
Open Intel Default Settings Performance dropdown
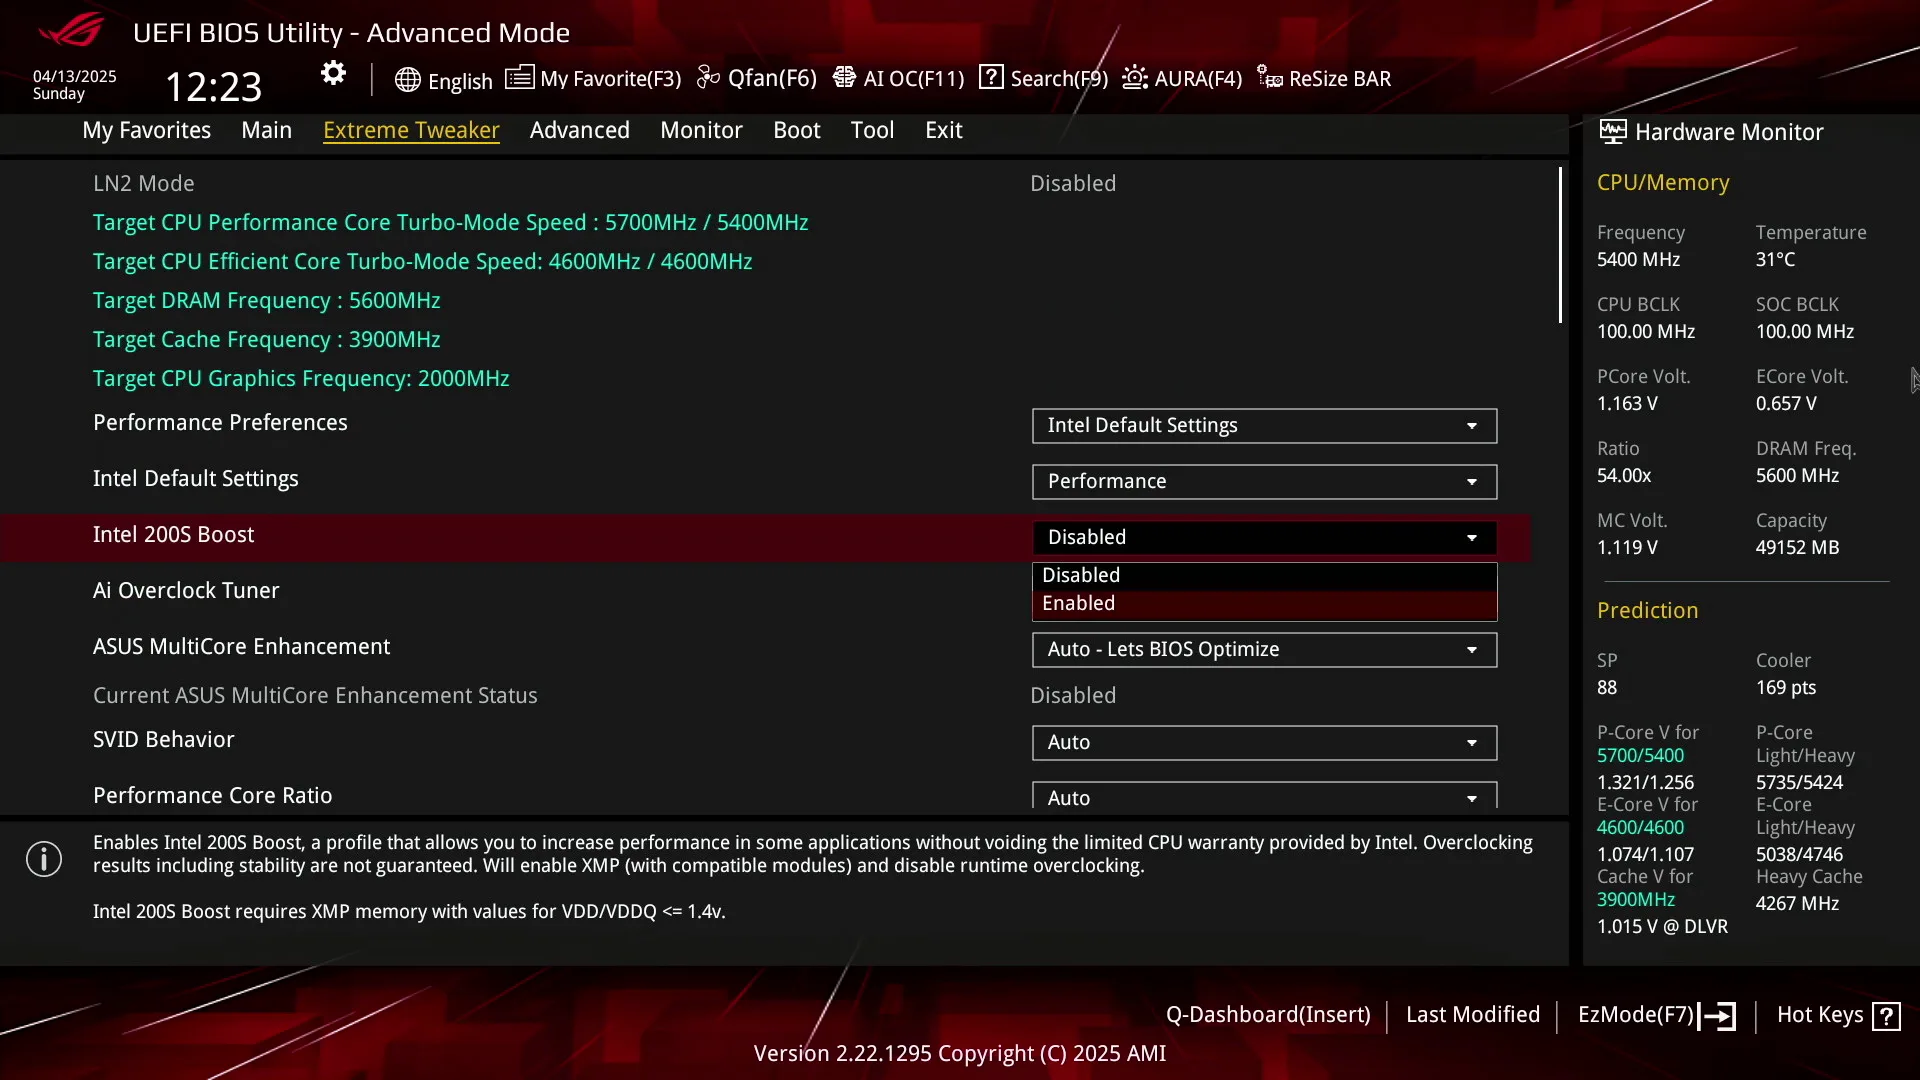tap(1264, 481)
